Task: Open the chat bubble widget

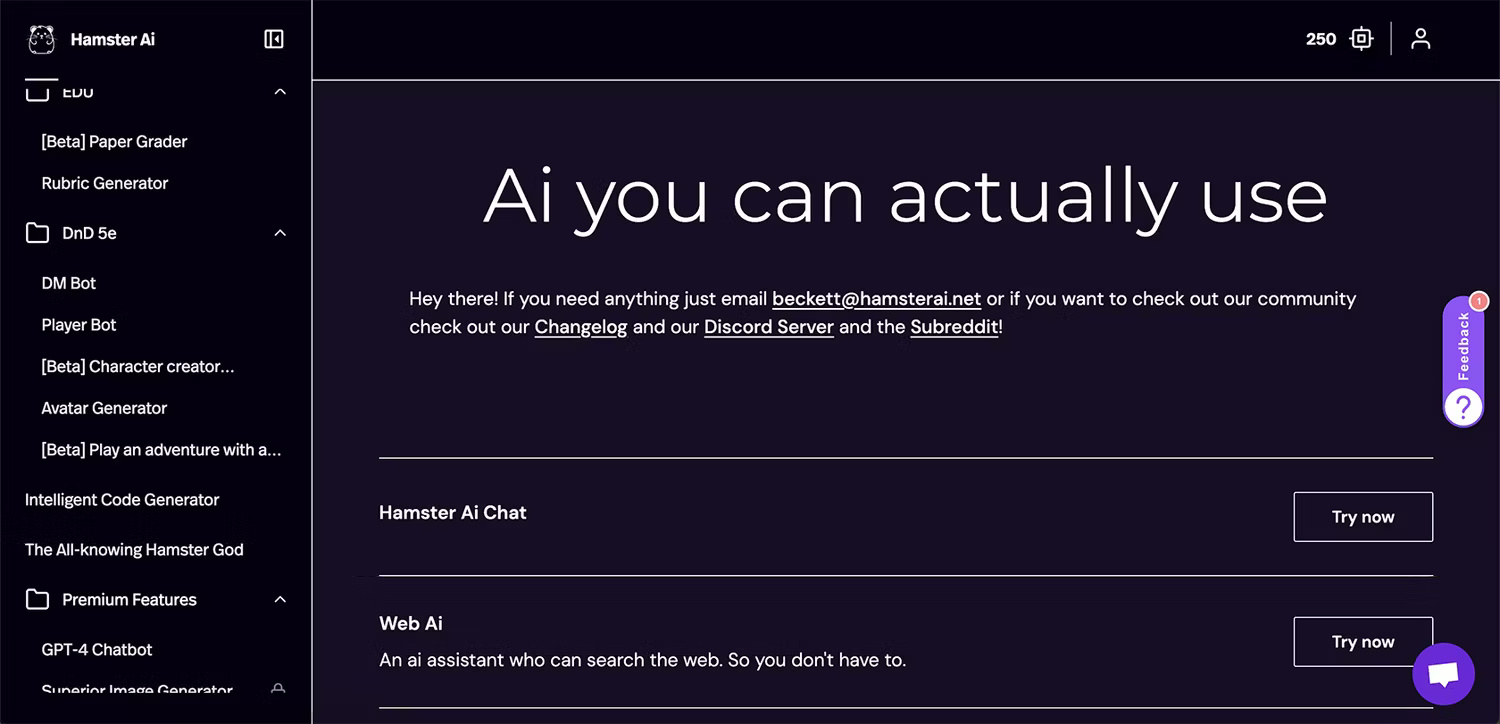Action: pos(1442,674)
